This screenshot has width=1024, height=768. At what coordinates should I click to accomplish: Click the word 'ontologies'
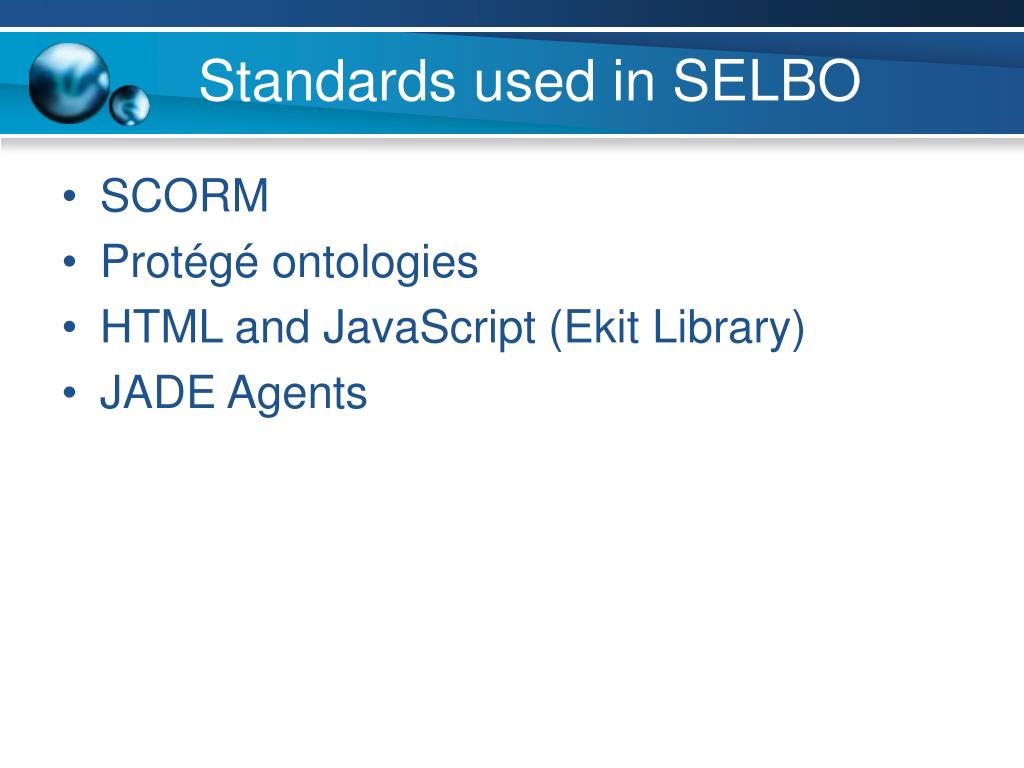click(375, 263)
